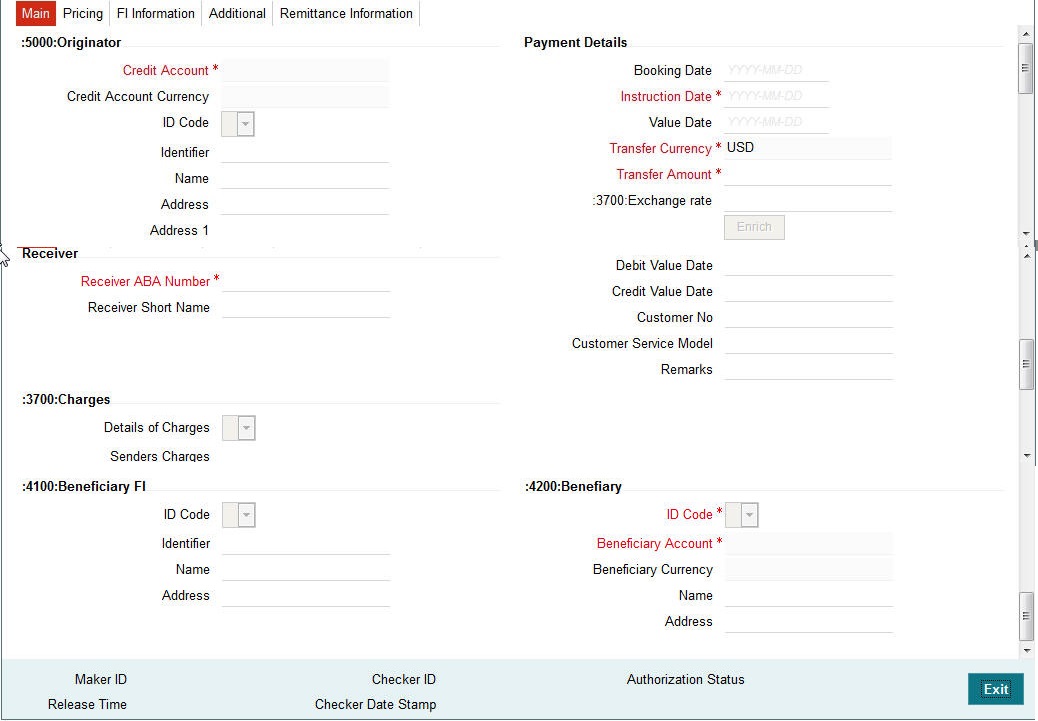This screenshot has width=1038, height=721.
Task: Click the Payment Details section heading
Action: point(575,42)
